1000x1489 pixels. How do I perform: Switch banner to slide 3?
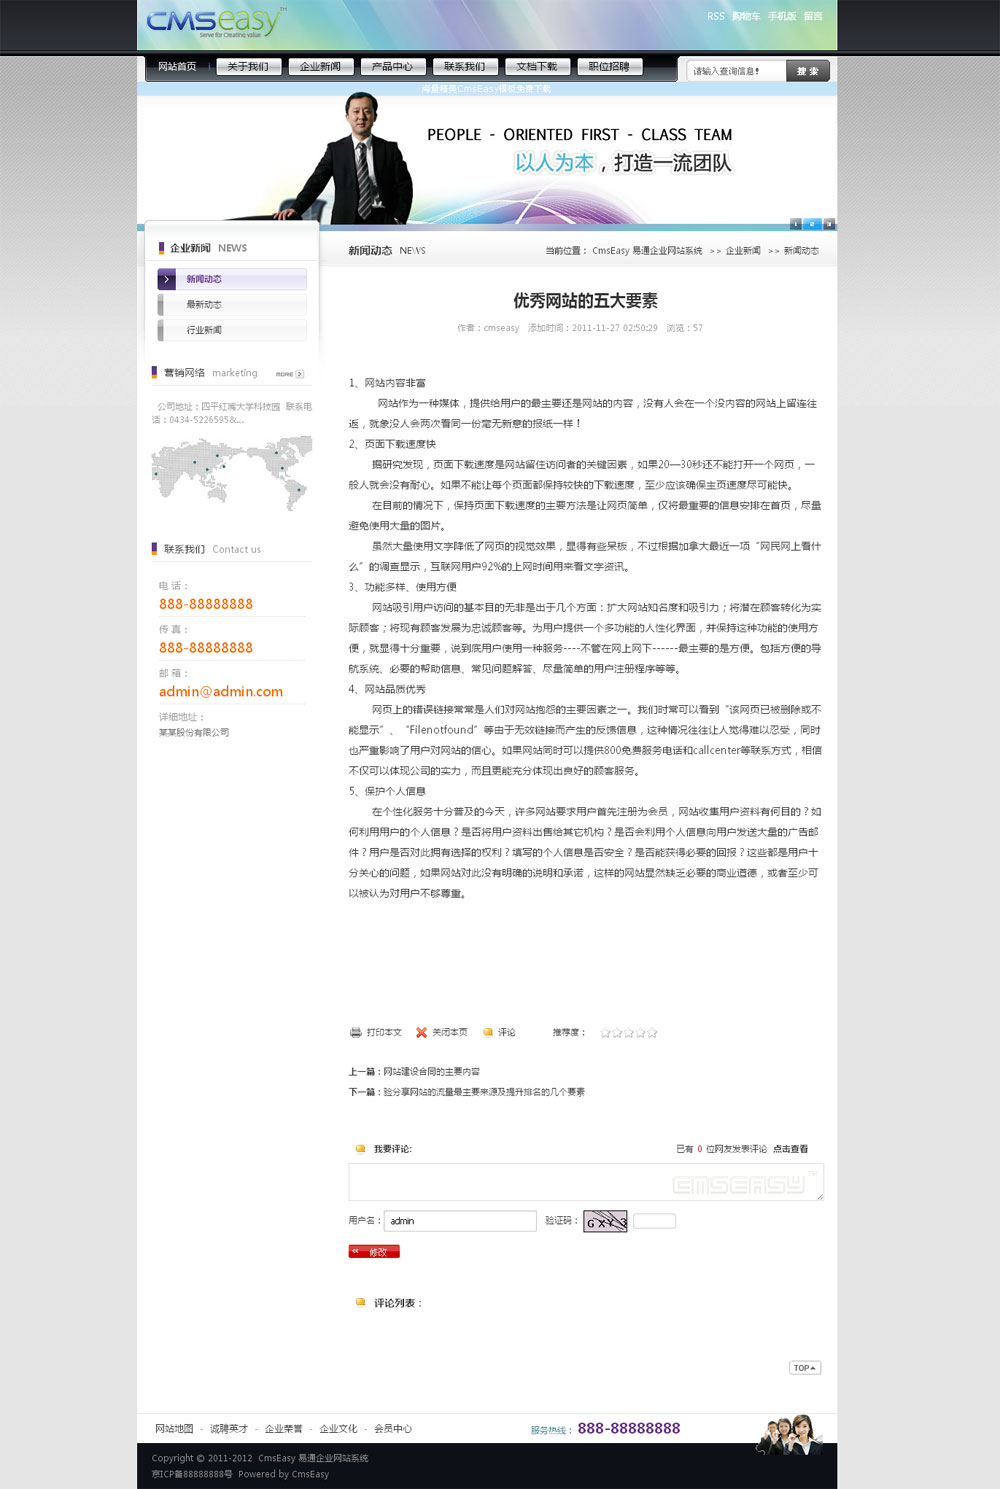pos(829,224)
